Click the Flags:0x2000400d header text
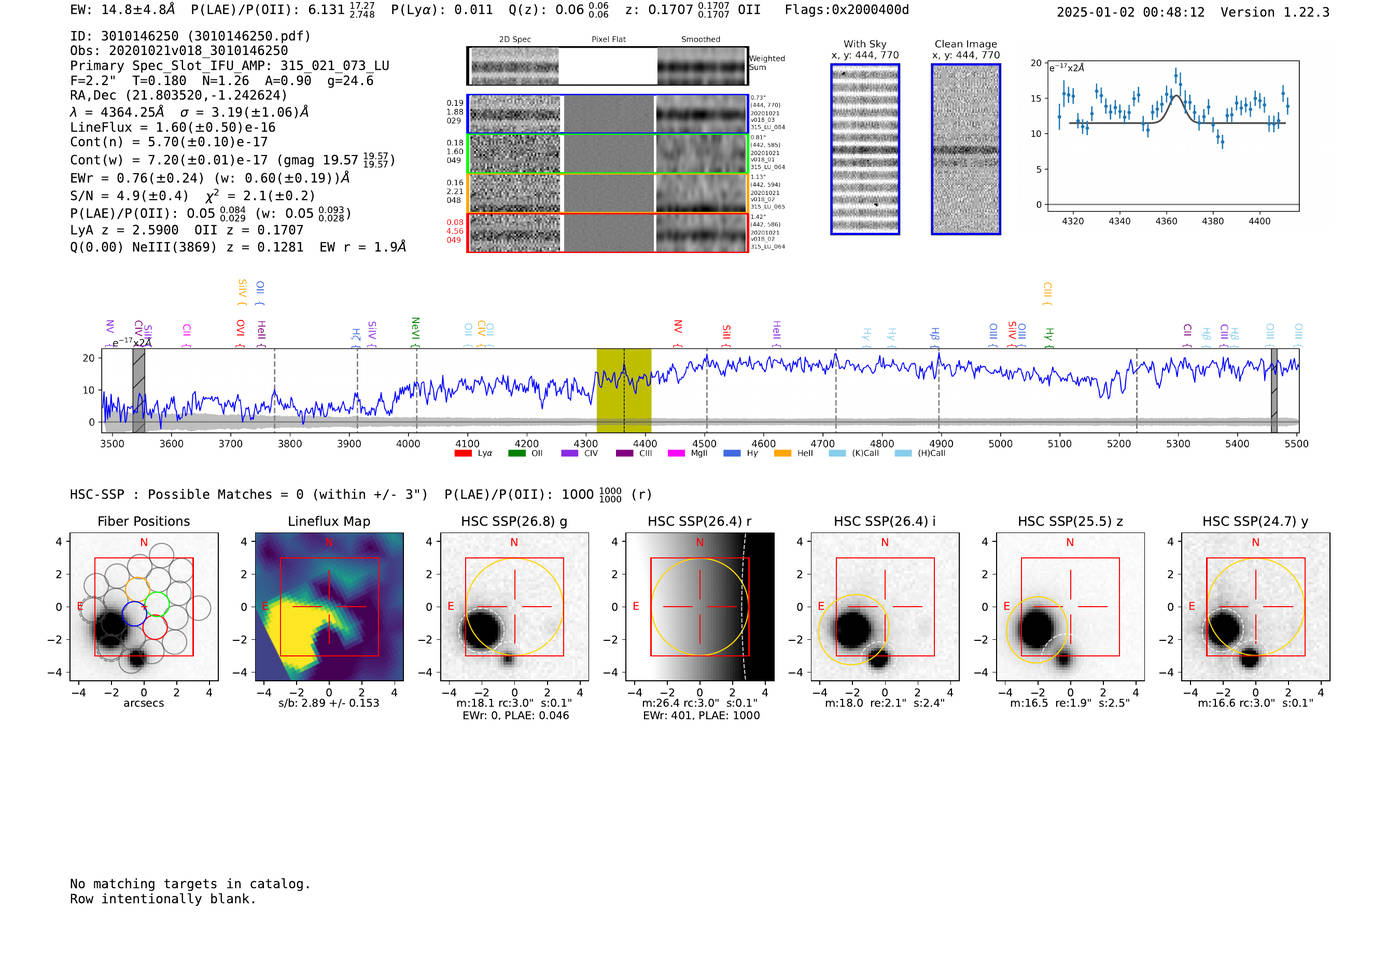The width and height of the screenshot is (1400, 953). click(847, 9)
